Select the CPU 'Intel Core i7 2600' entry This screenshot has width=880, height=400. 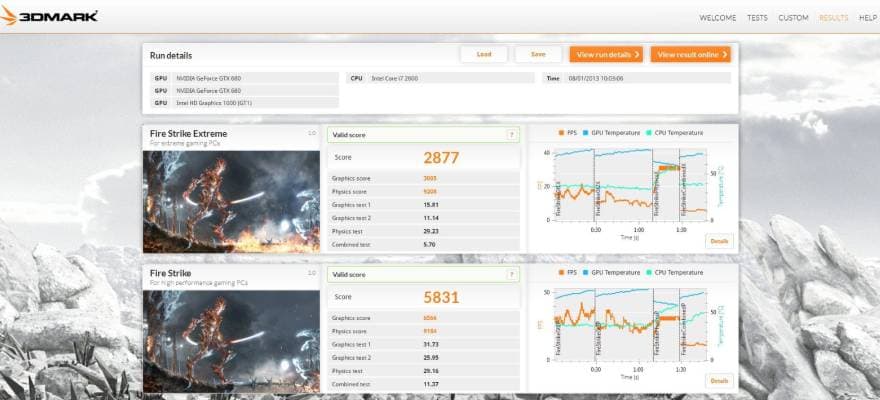[441, 79]
